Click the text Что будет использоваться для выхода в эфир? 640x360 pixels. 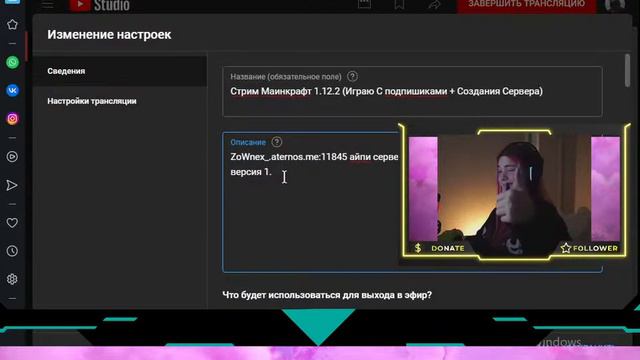tap(327, 295)
